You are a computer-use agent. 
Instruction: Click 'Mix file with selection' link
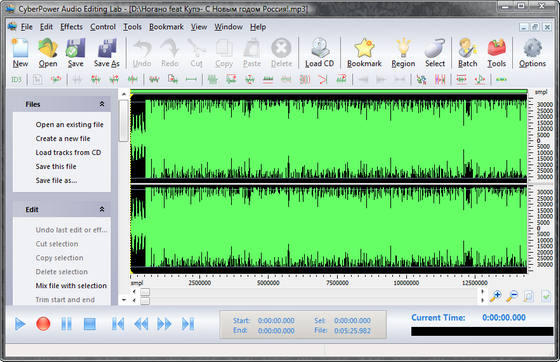pyautogui.click(x=71, y=286)
